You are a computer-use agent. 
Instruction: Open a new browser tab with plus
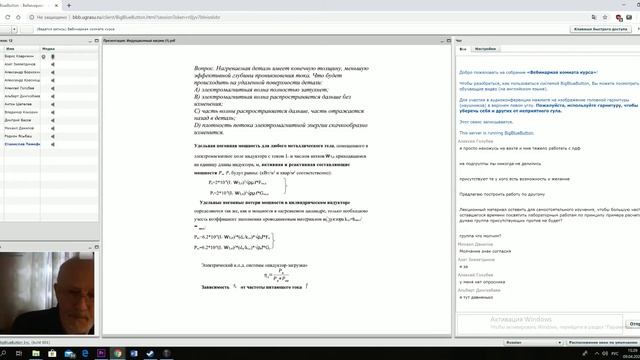click(69, 5)
